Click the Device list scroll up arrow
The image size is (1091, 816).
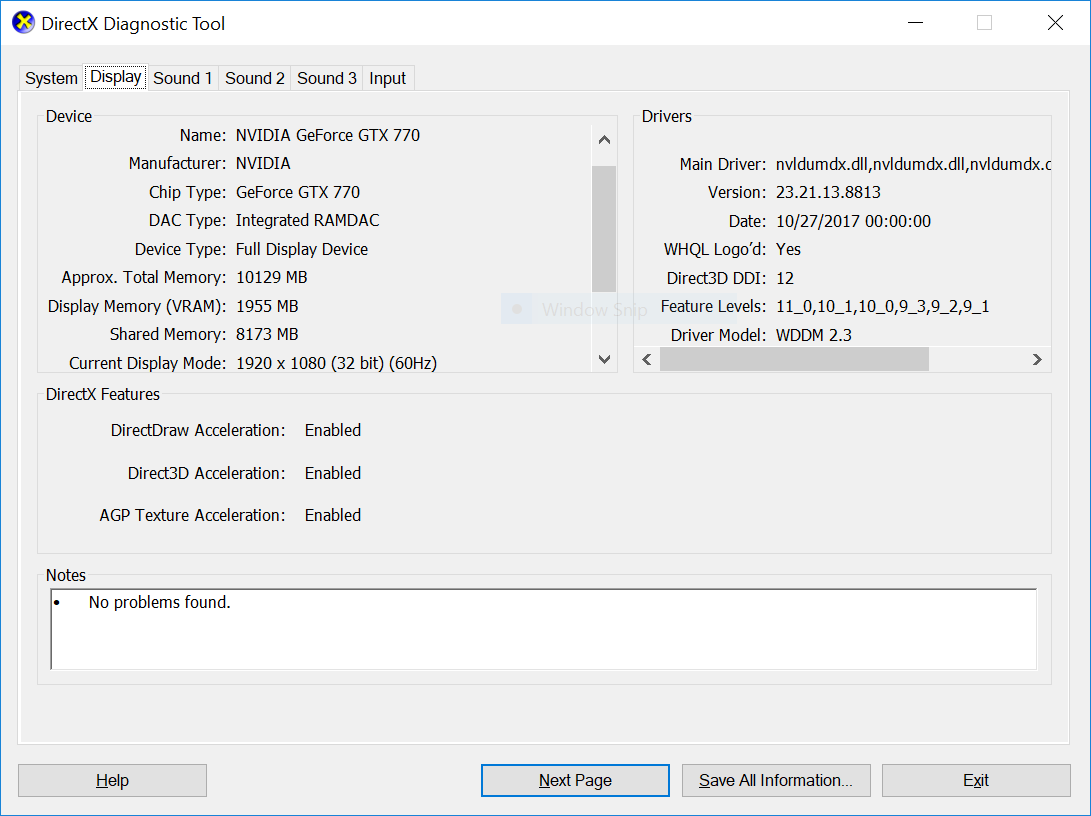coord(604,140)
